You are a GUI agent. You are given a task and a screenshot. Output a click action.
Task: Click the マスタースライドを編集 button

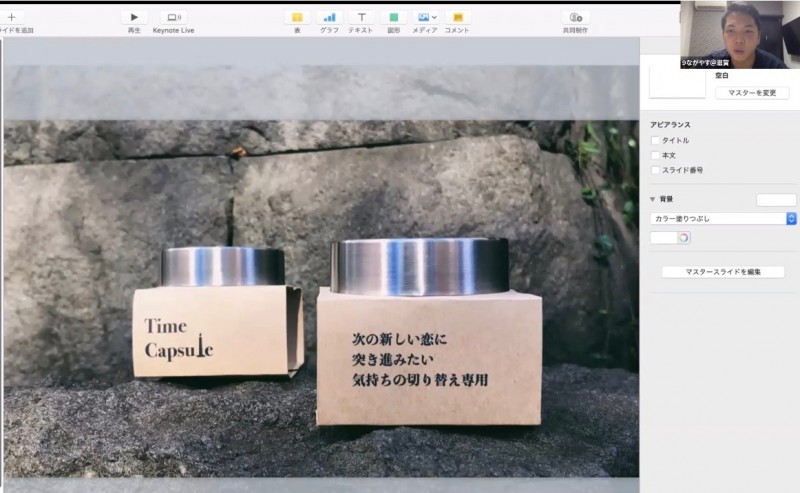(x=722, y=272)
